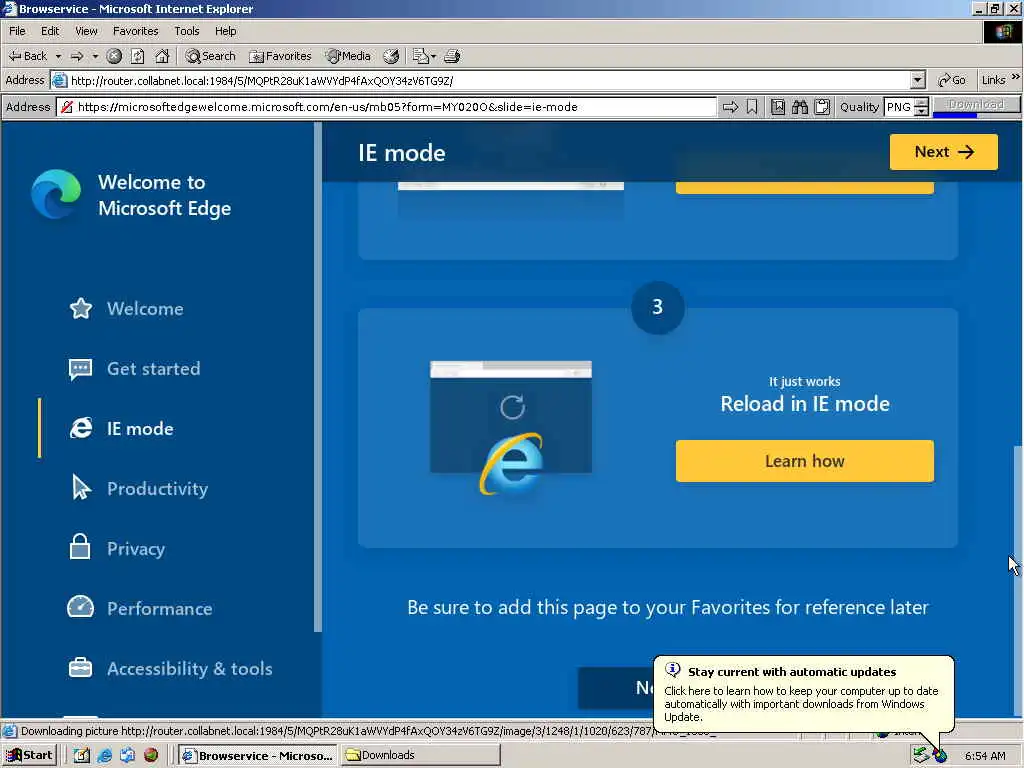Click the Download progress button
Screen dimensions: 1024x768
(x=976, y=105)
